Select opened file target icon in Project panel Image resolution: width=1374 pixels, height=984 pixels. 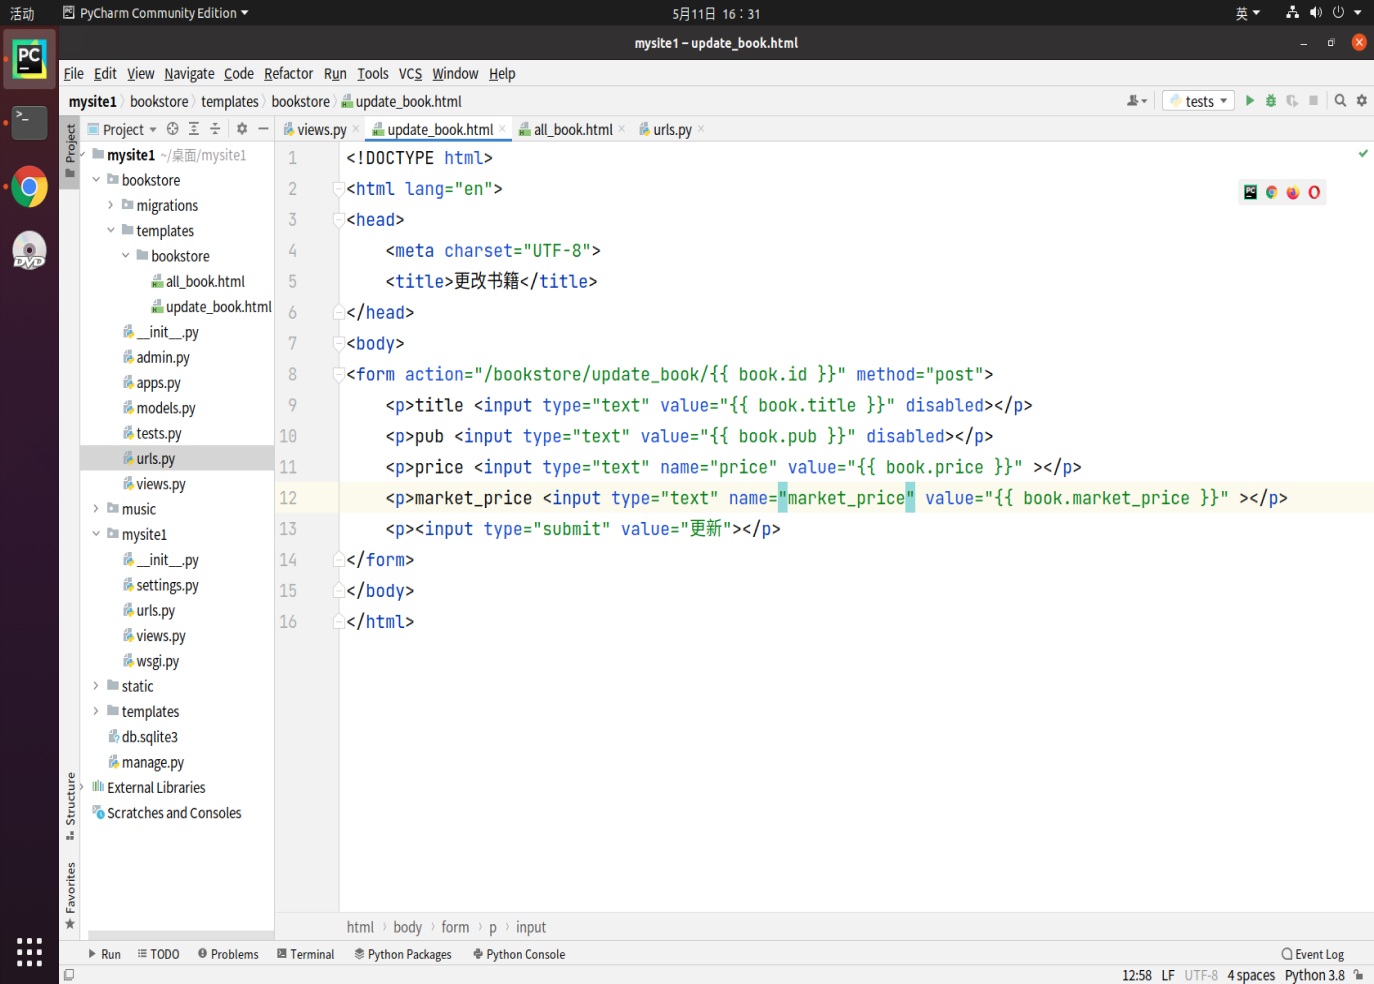173,129
